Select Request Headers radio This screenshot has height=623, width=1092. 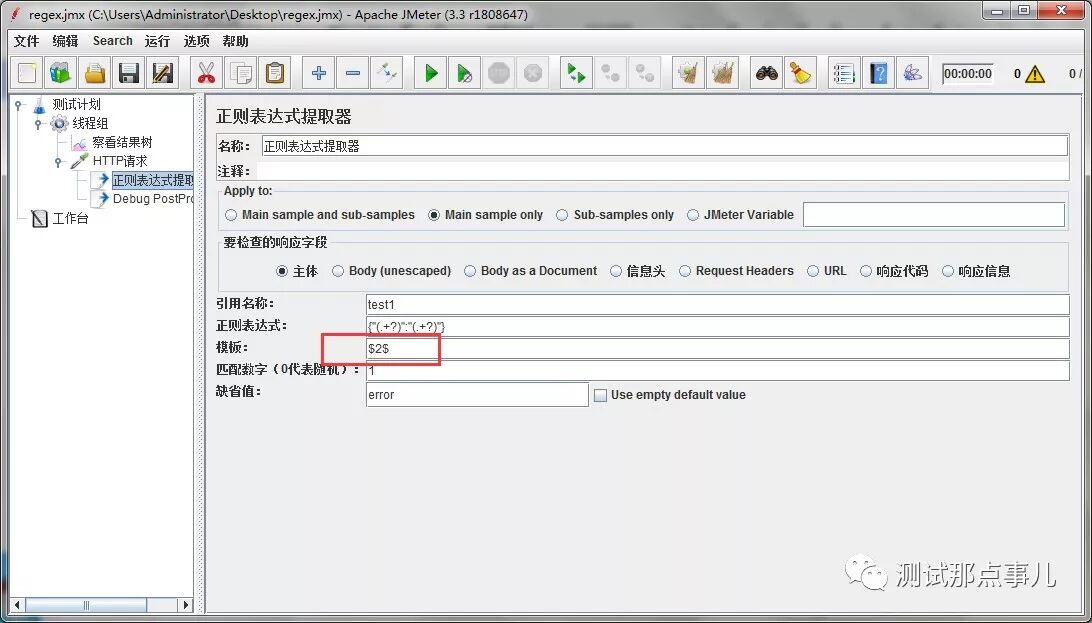[685, 271]
